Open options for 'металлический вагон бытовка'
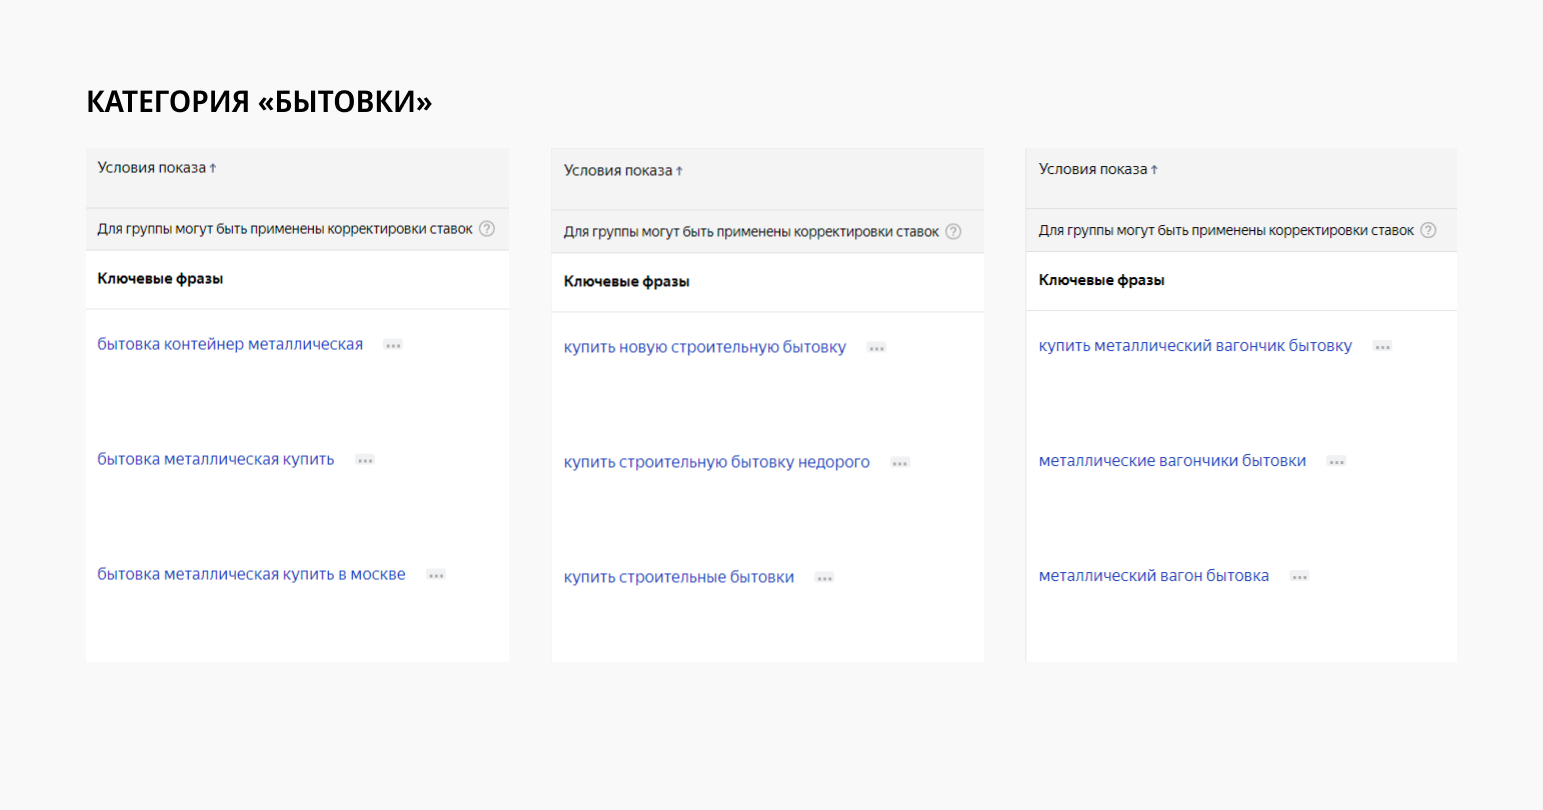 coord(1299,577)
